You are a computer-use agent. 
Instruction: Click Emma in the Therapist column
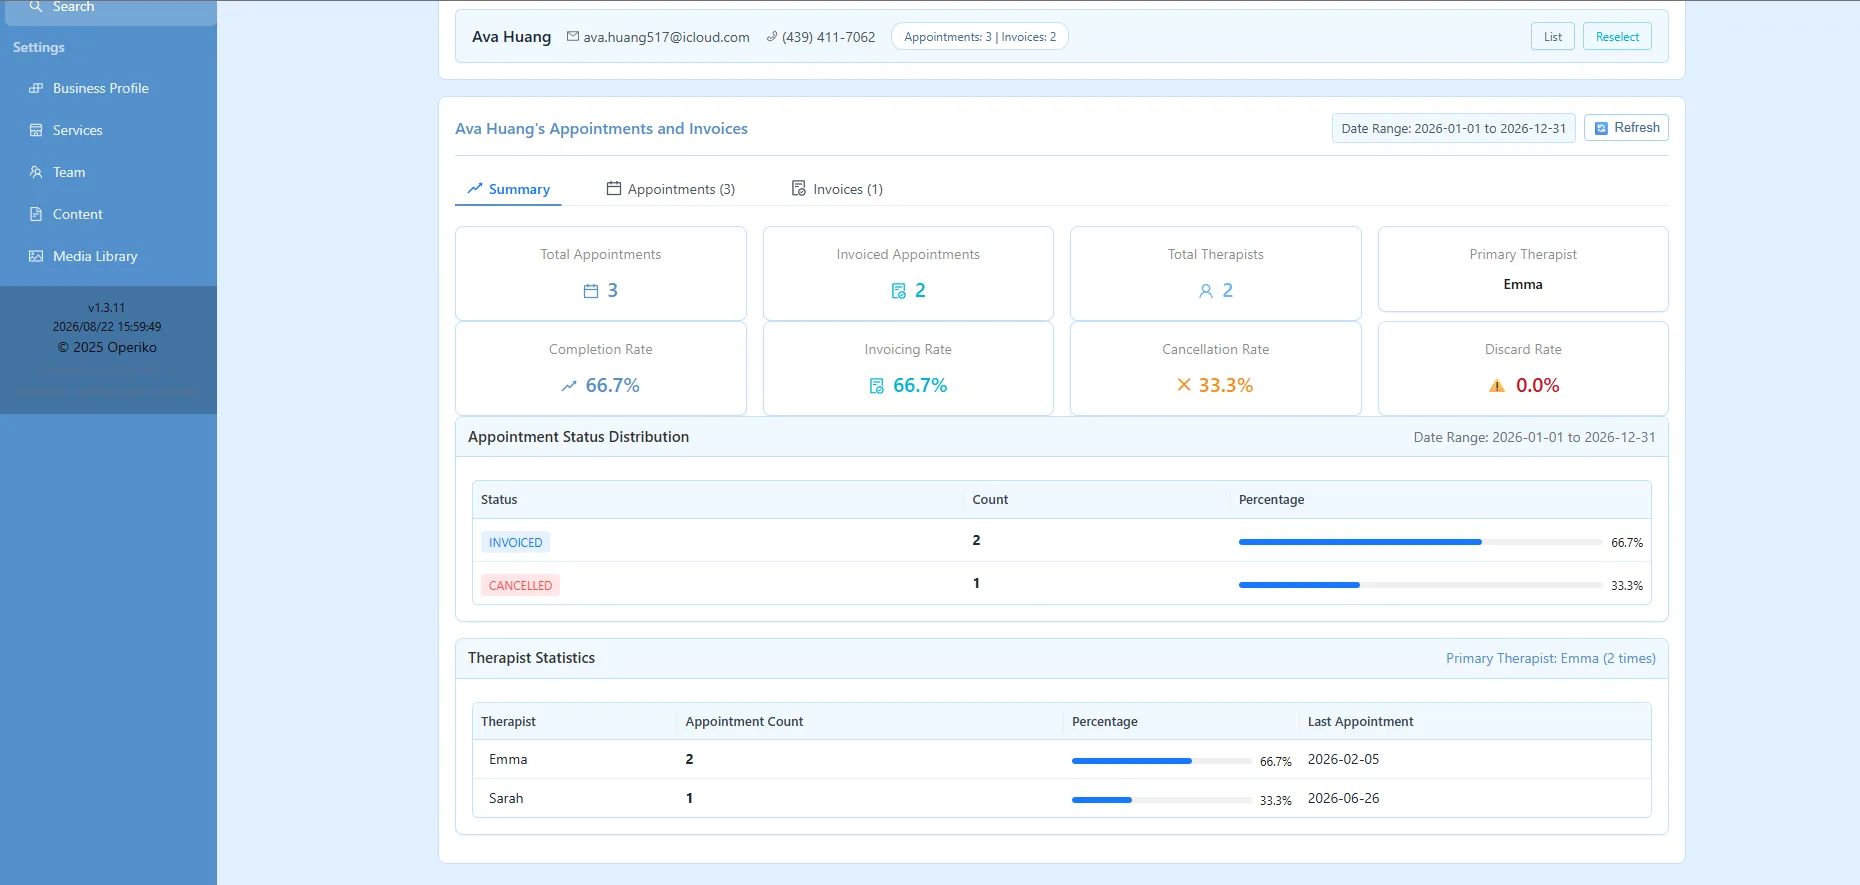508,759
